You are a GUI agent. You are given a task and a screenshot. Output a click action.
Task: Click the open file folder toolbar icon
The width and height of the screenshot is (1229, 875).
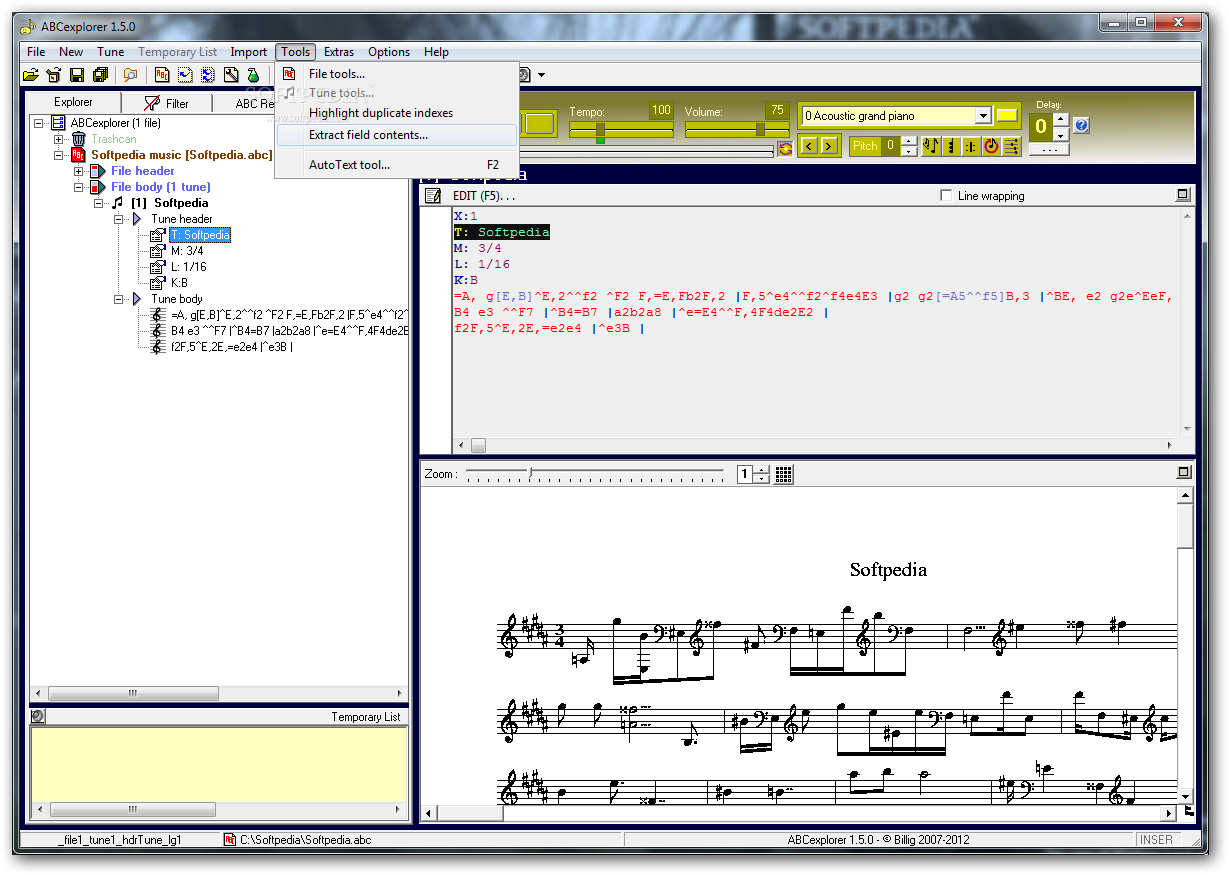click(31, 75)
